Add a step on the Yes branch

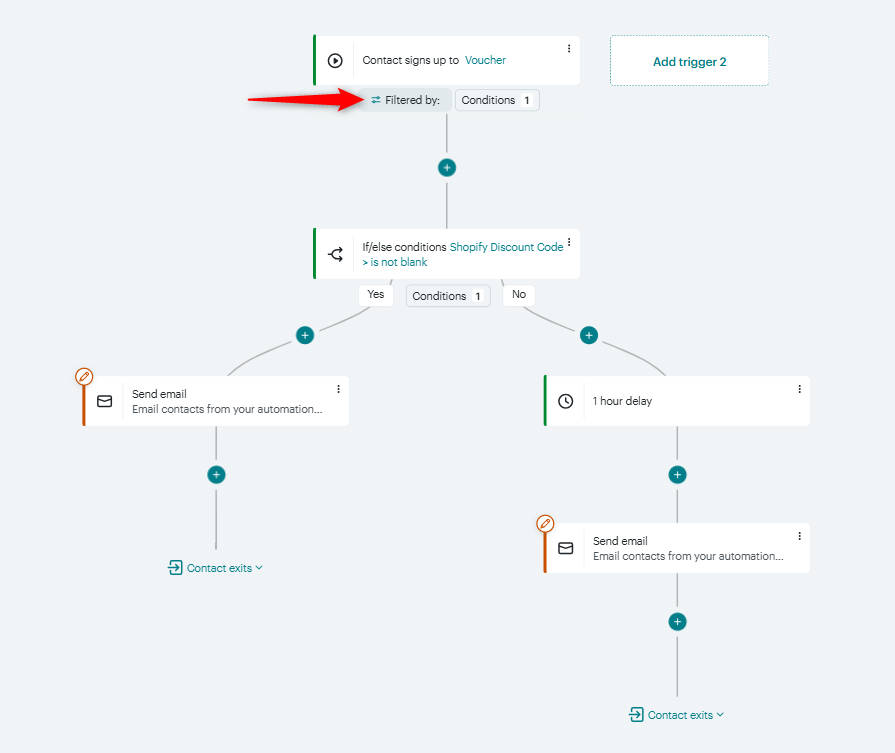pyautogui.click(x=305, y=335)
